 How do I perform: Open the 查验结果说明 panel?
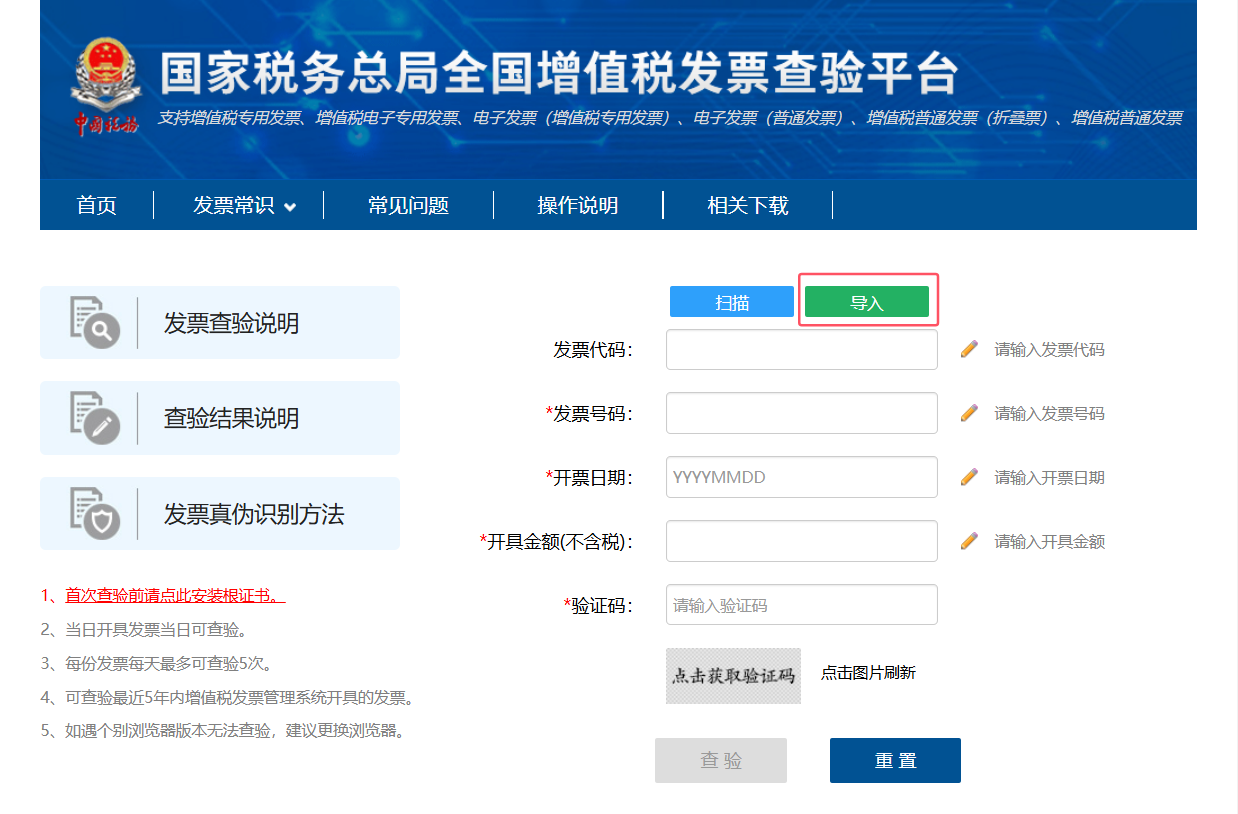pos(220,418)
